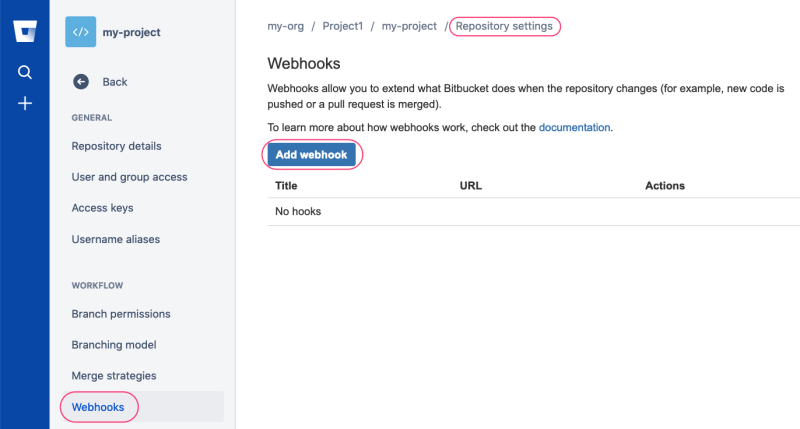Open the webhooks documentation link

574,128
